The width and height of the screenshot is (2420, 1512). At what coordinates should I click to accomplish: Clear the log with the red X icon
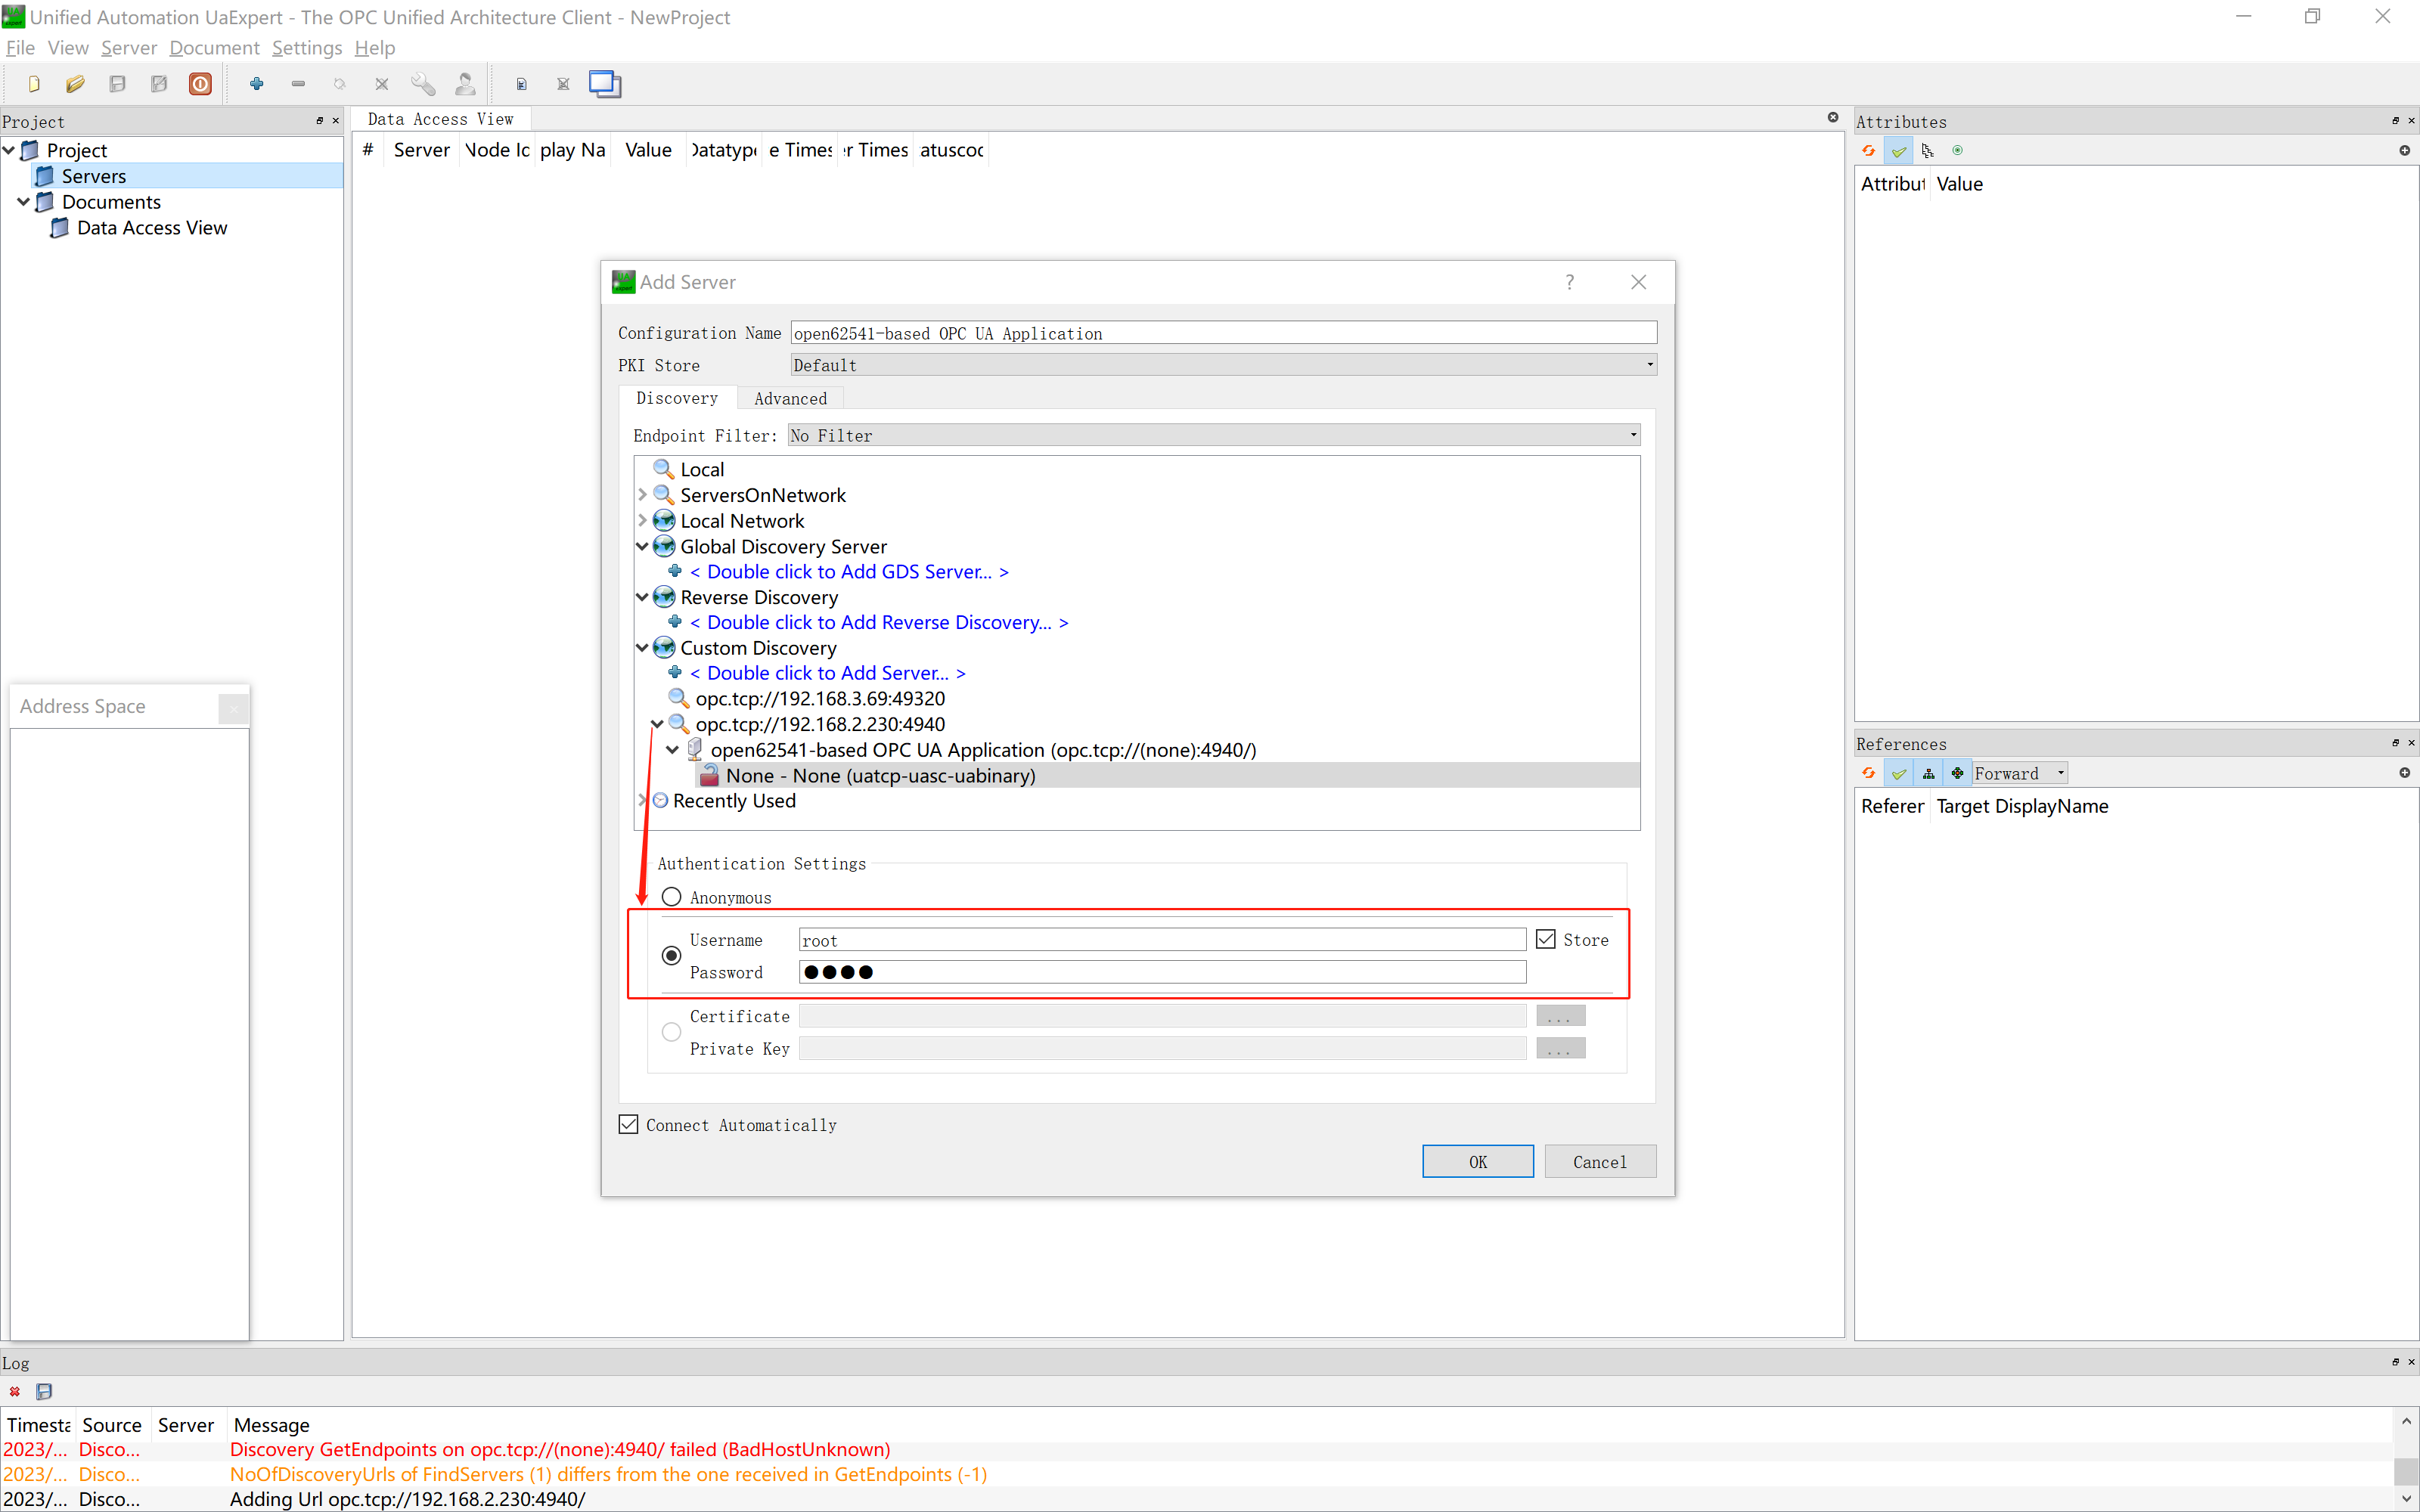click(15, 1391)
